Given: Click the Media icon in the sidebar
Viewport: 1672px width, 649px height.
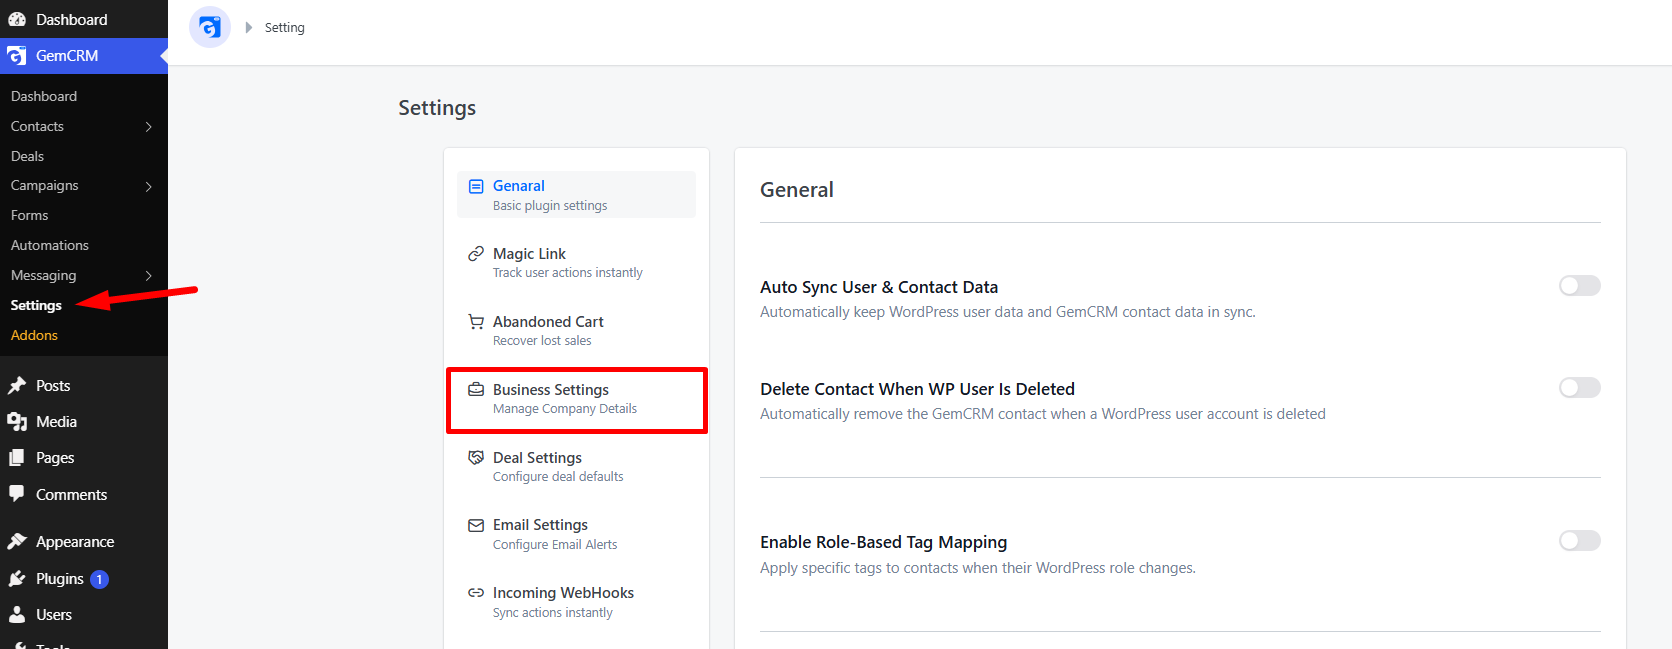Looking at the screenshot, I should [17, 422].
